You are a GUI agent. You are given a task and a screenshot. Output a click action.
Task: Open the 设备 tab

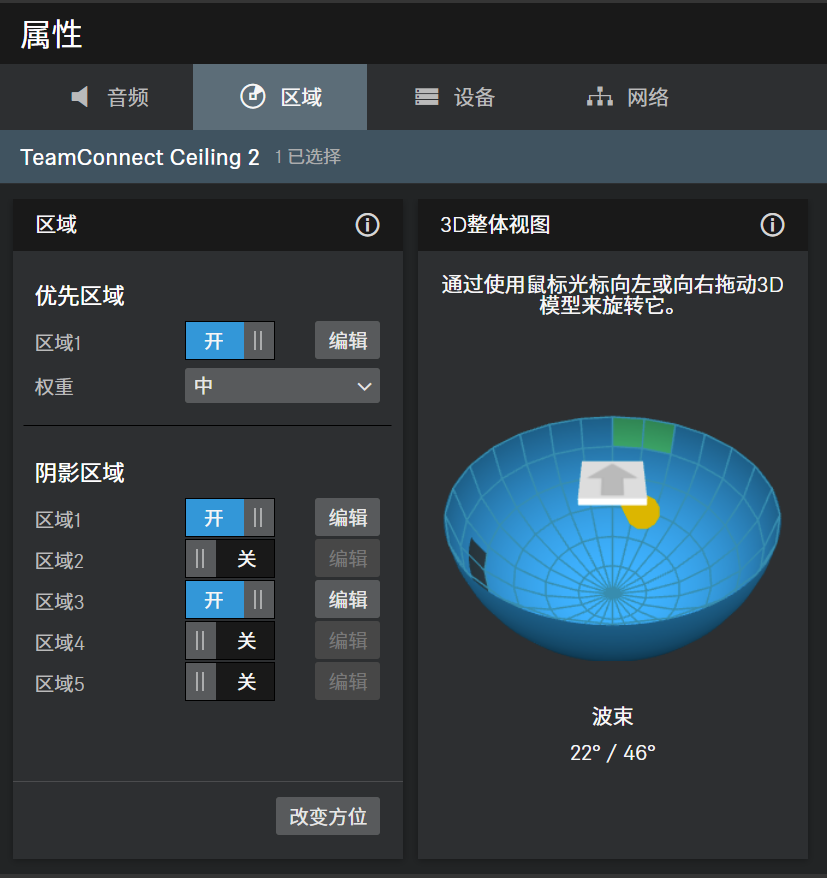[x=455, y=97]
